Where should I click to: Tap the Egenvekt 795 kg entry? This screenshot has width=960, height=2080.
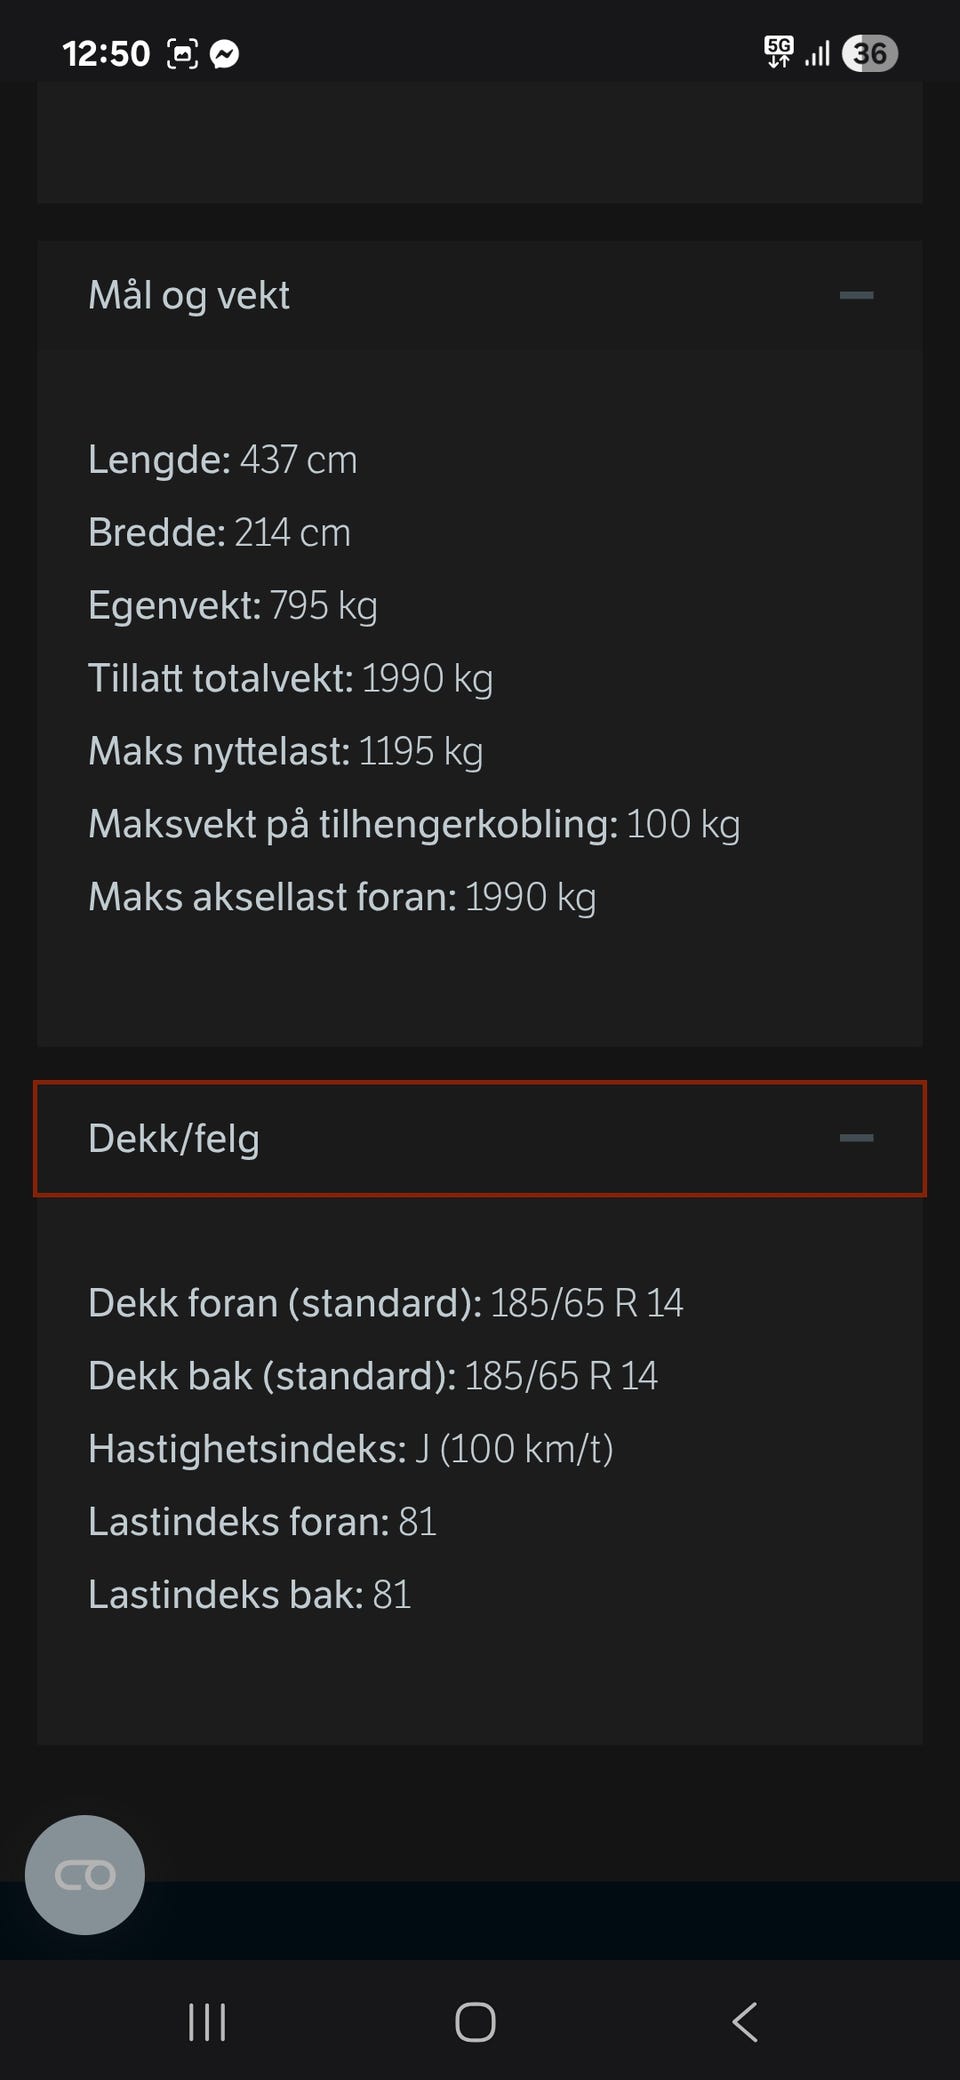click(232, 605)
